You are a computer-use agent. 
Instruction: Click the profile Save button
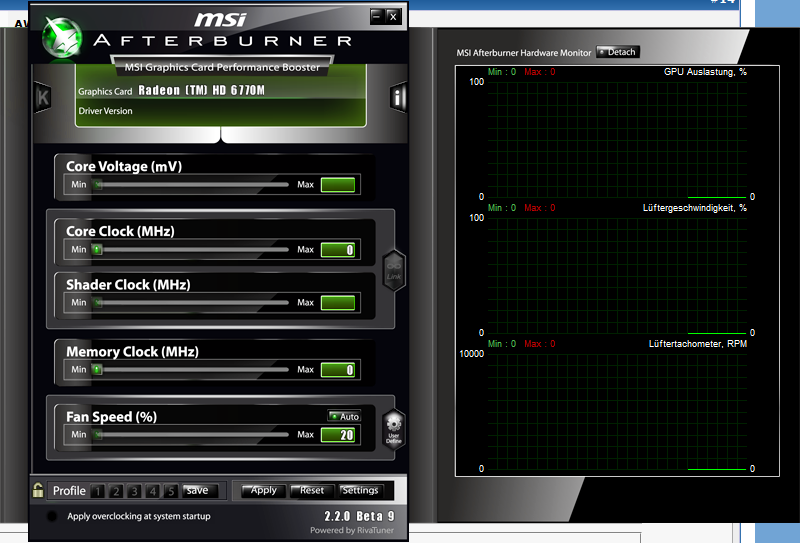[x=199, y=490]
